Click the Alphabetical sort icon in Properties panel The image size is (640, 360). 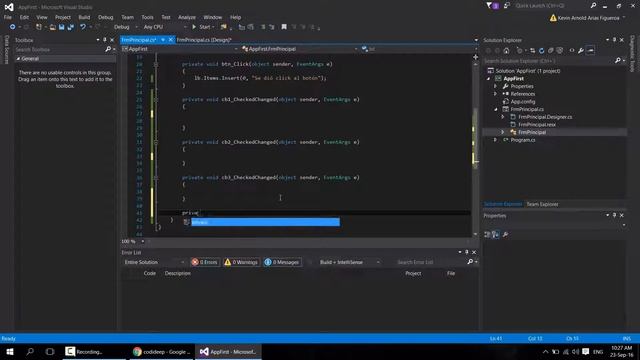pos(495,234)
